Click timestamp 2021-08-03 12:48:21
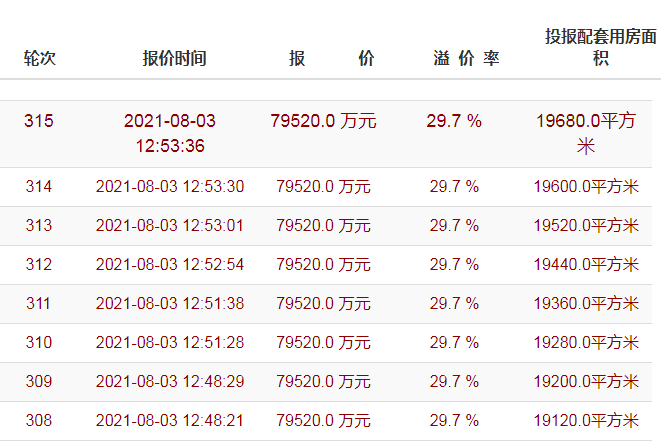Image resolution: width=661 pixels, height=441 pixels. click(x=170, y=420)
